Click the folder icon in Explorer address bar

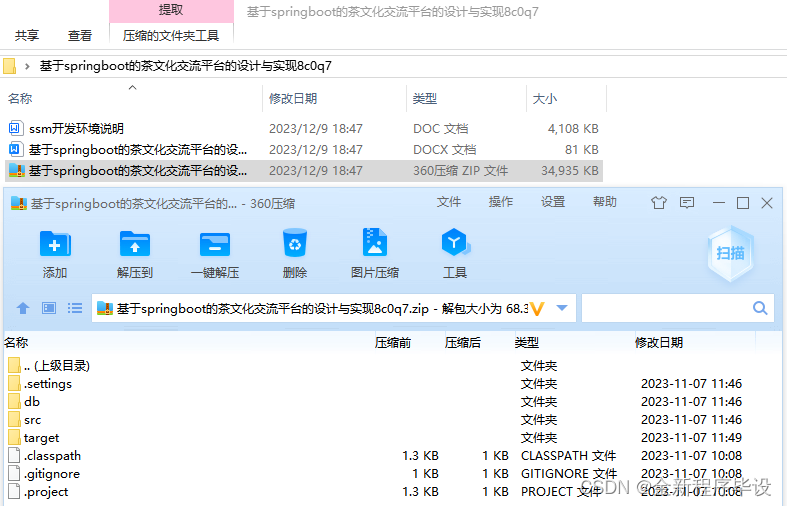(x=10, y=66)
